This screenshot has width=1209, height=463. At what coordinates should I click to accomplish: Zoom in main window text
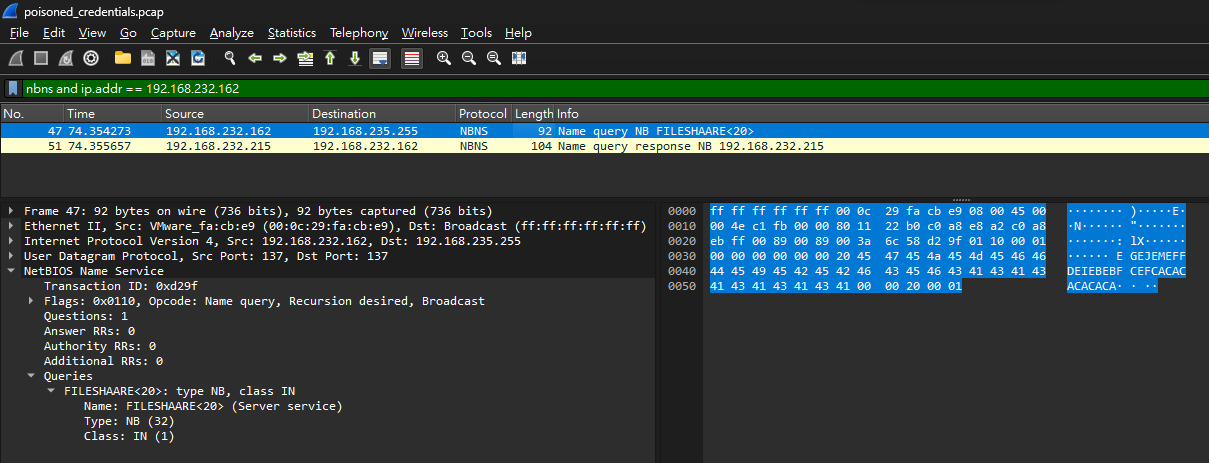(x=444, y=58)
